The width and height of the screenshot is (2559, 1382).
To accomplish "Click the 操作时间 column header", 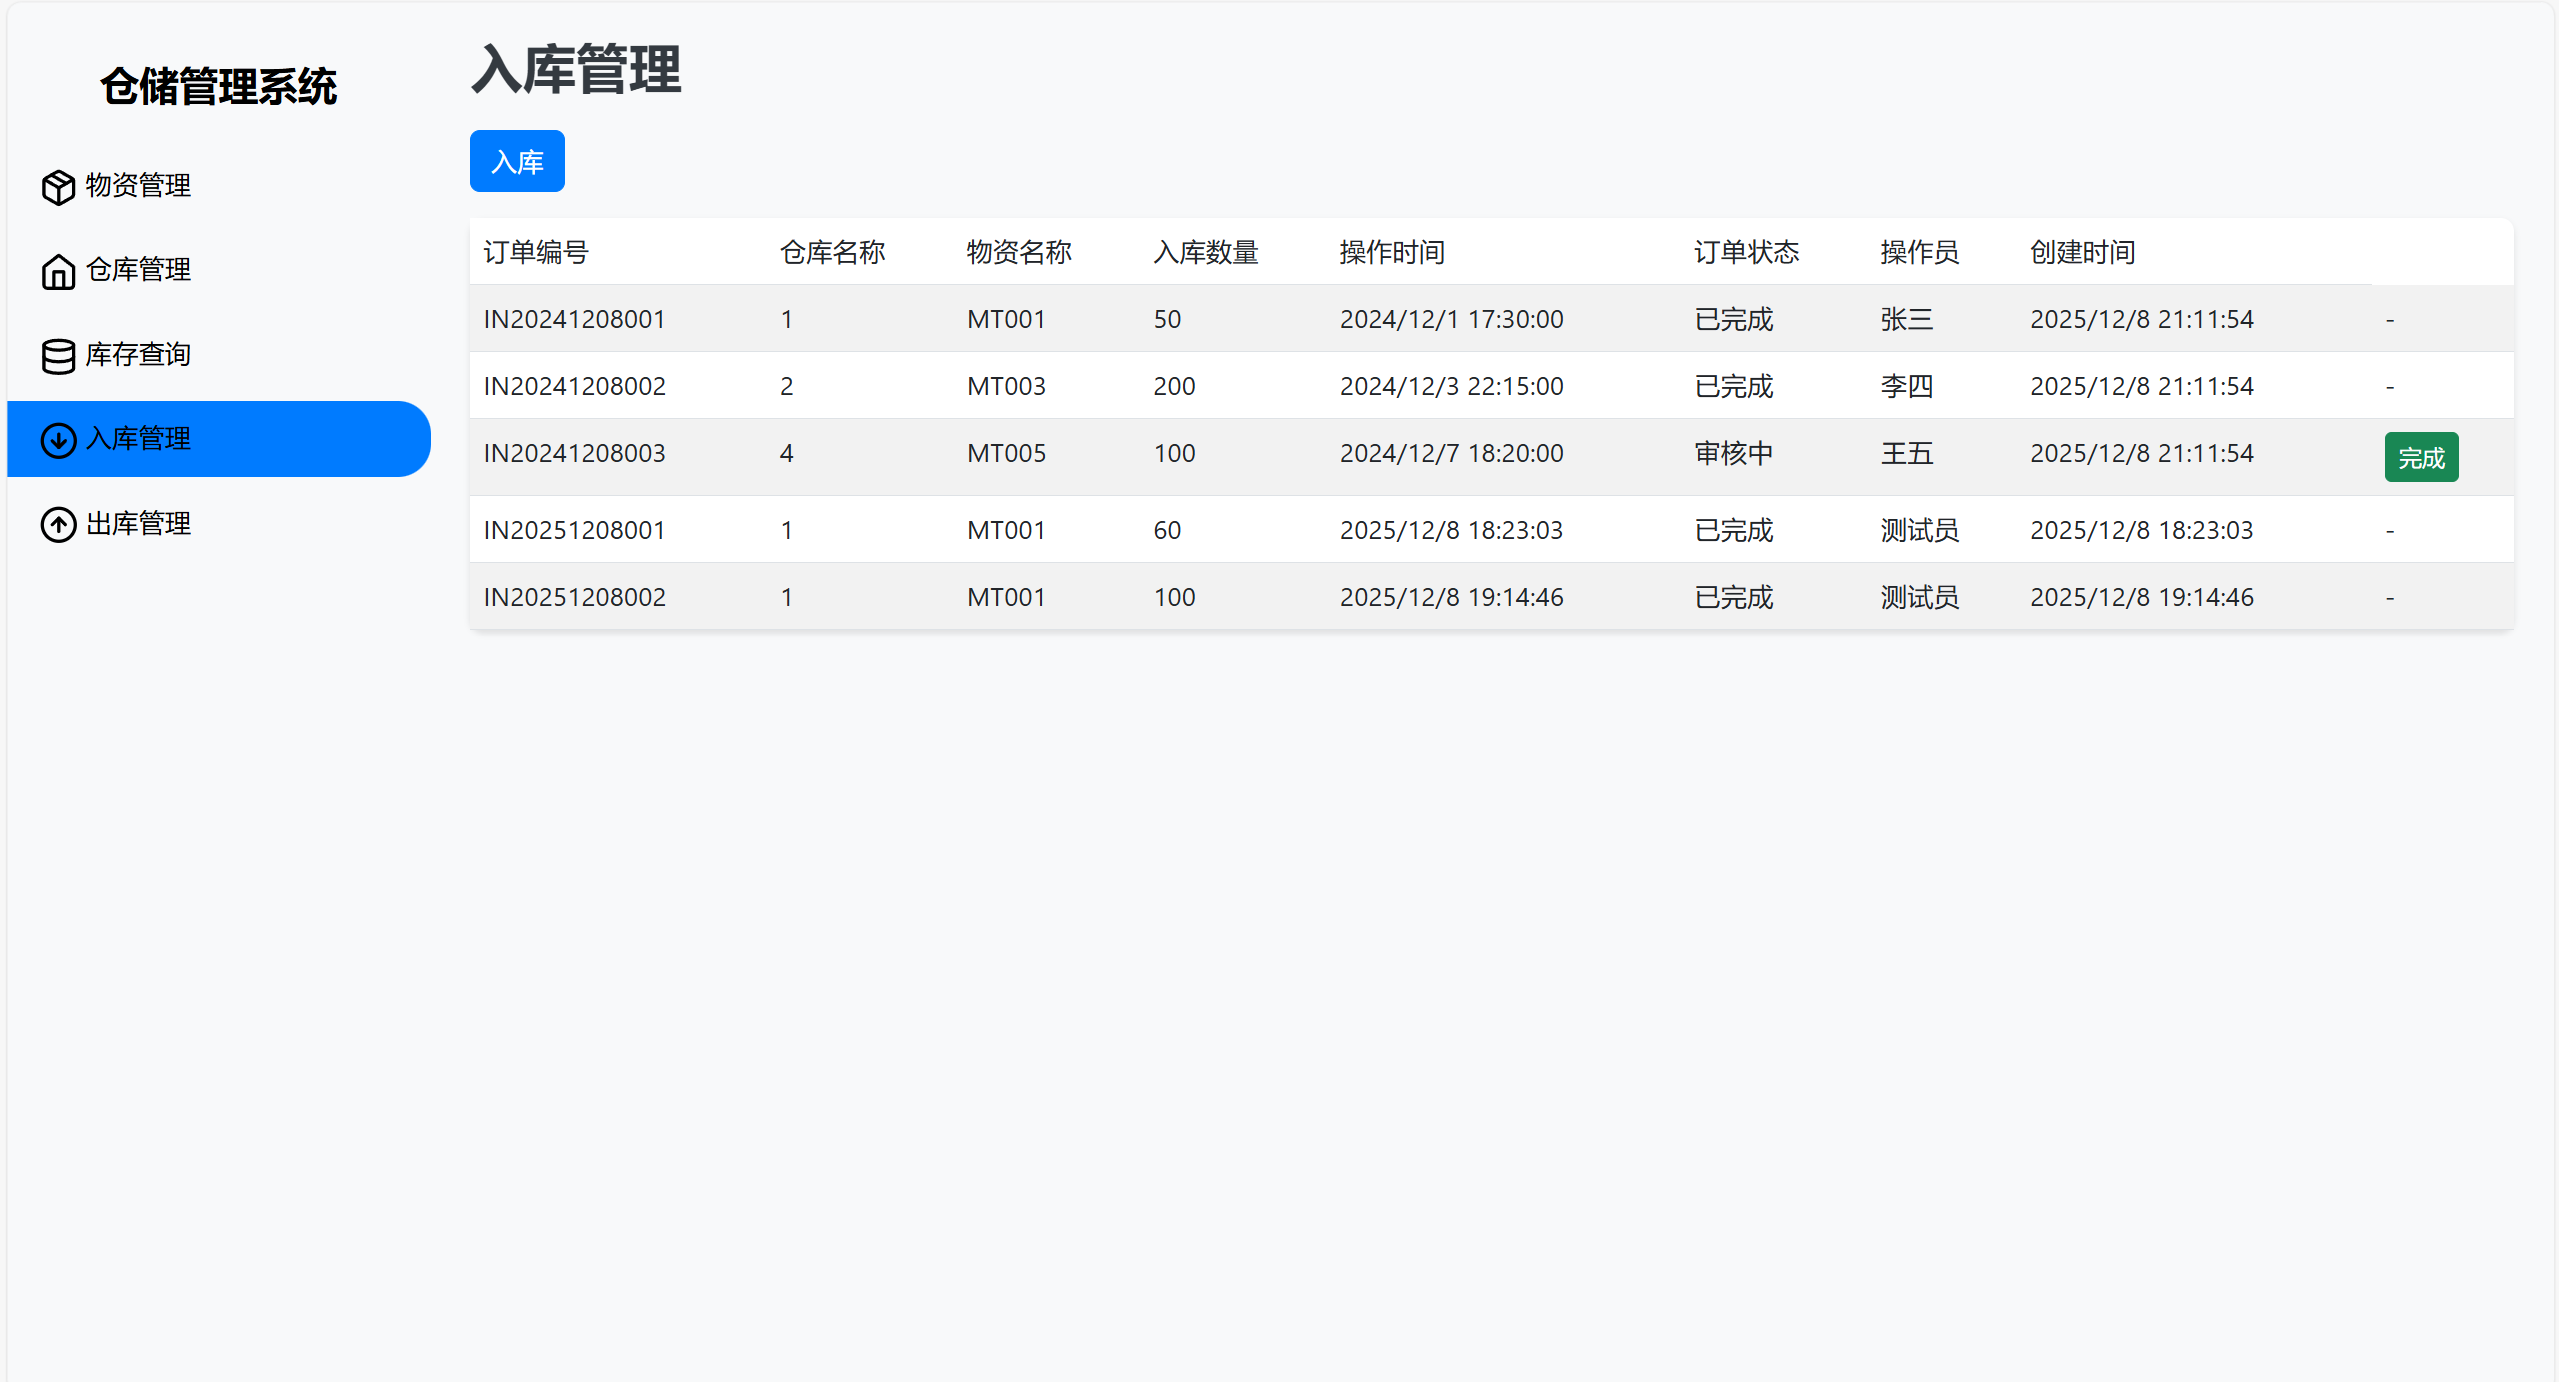I will [1390, 253].
